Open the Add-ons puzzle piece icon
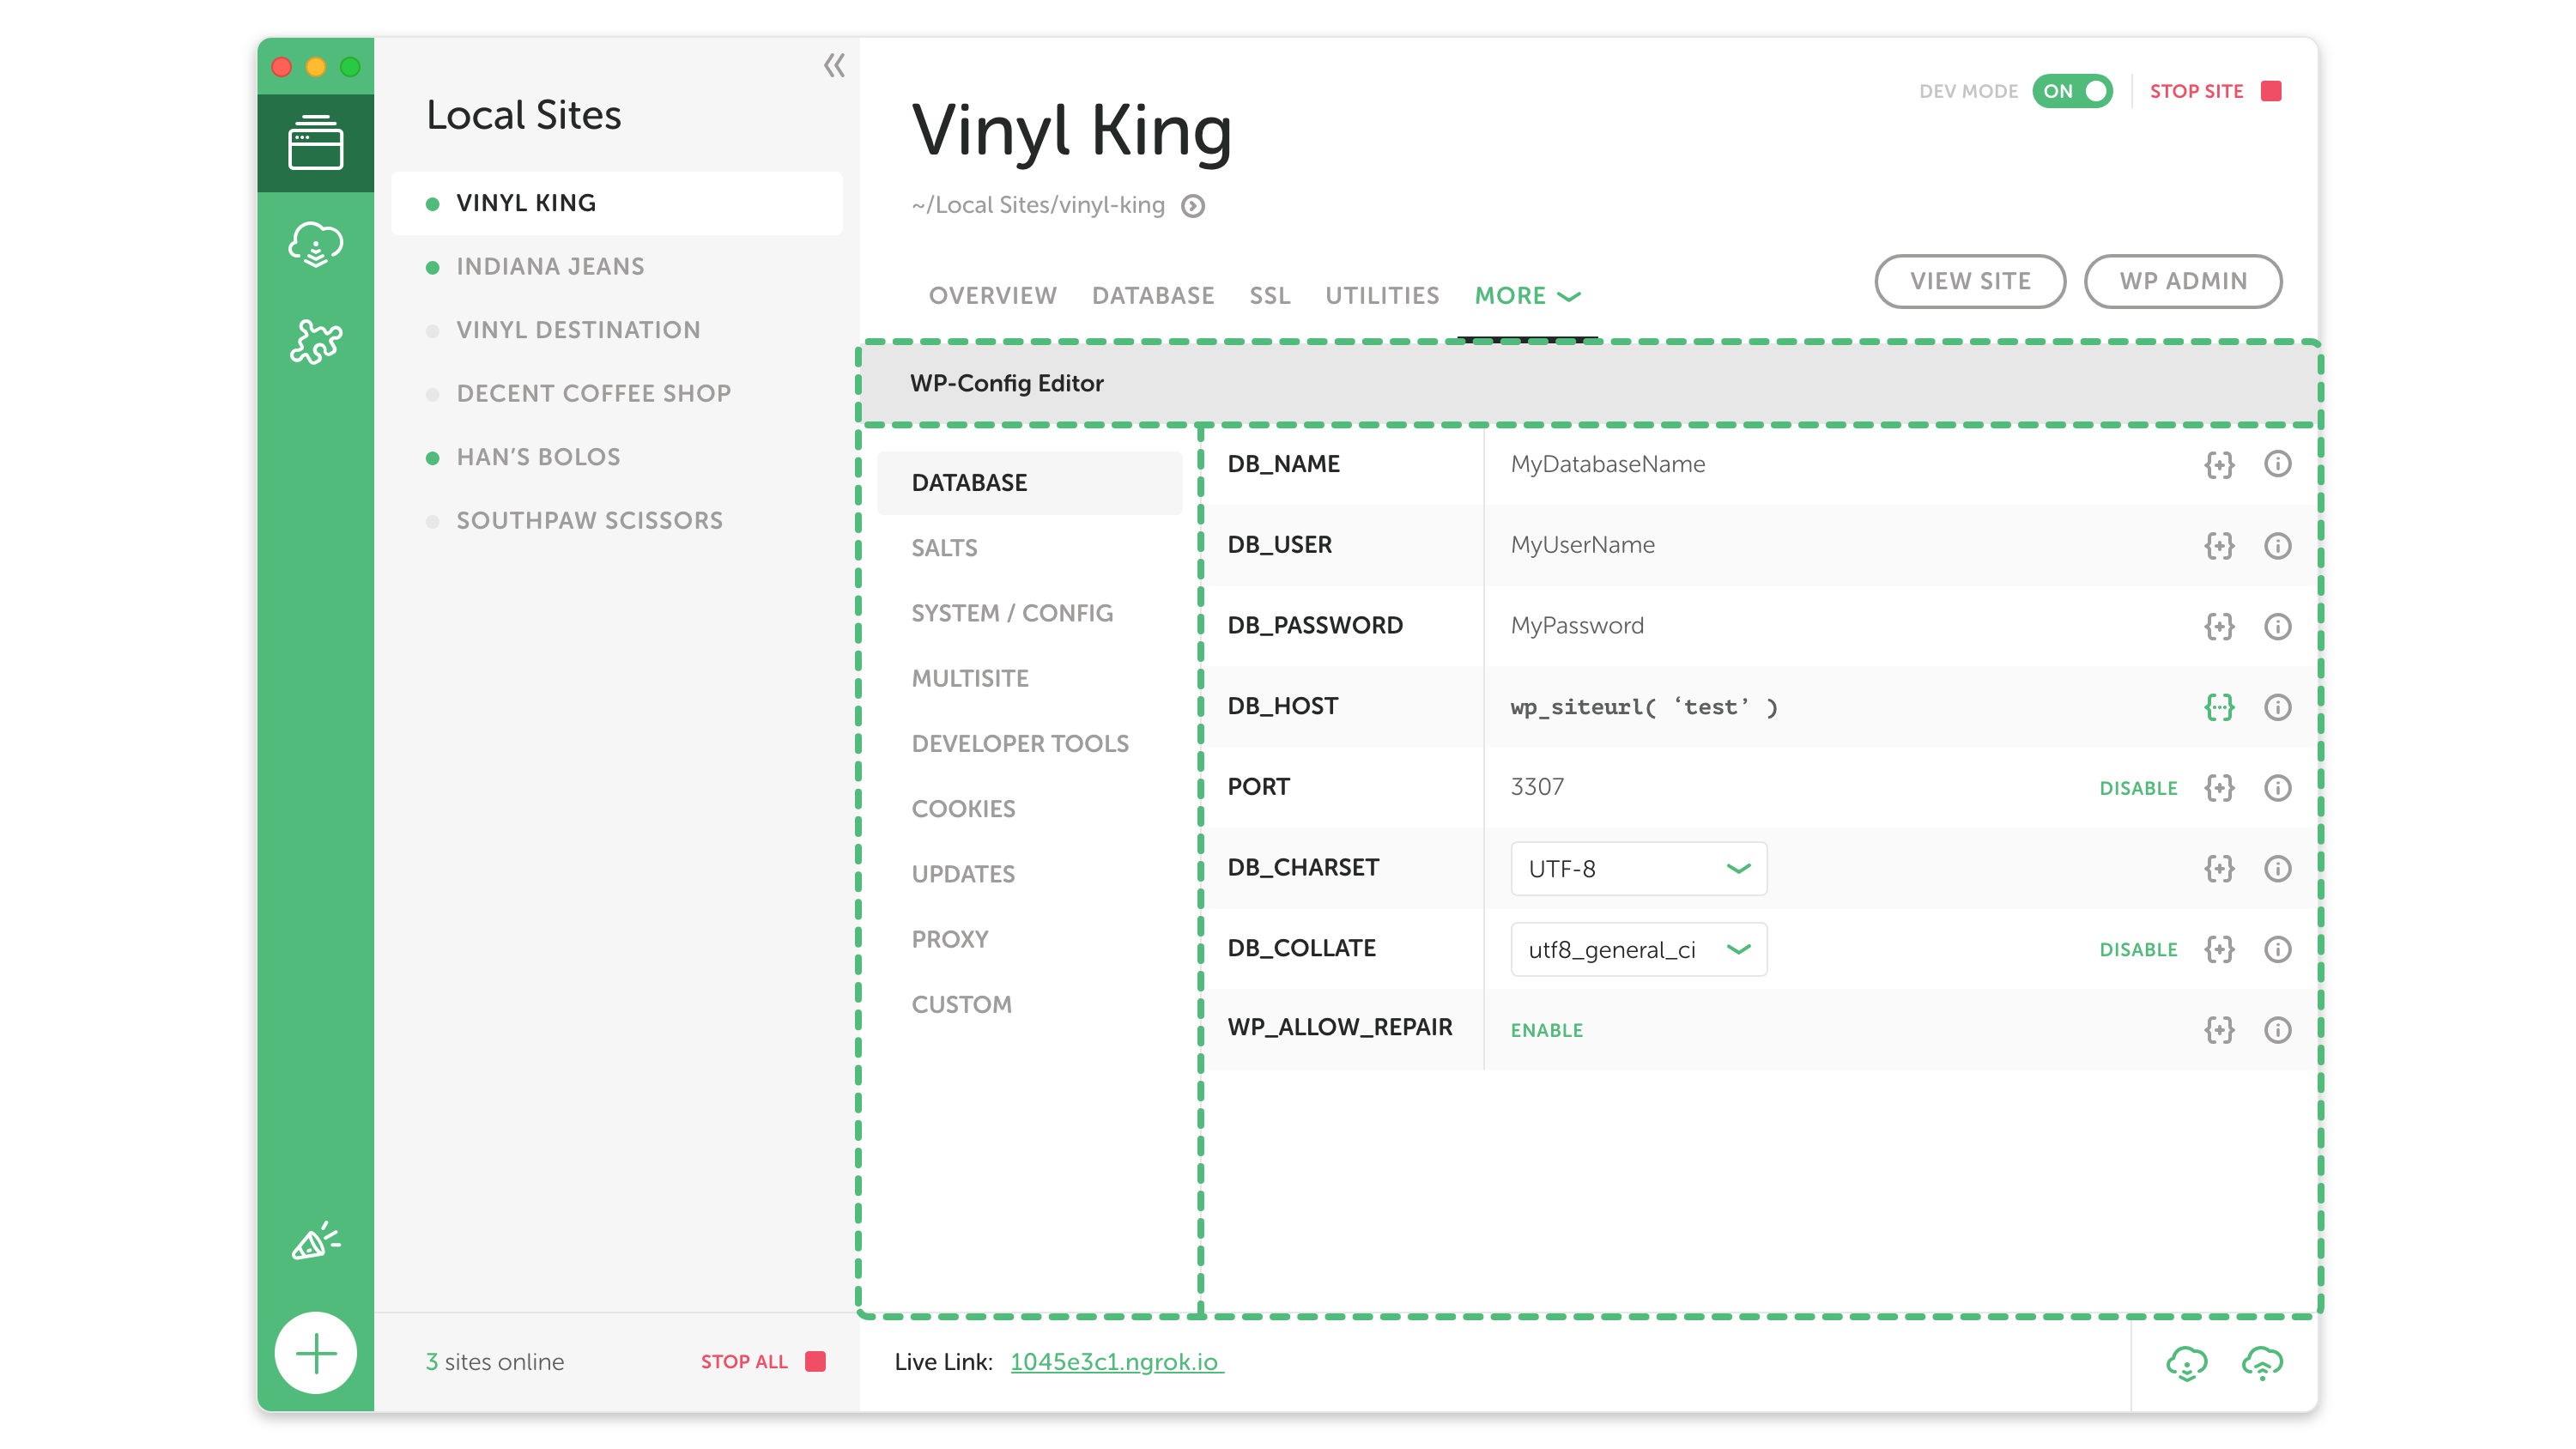The image size is (2576, 1449). [315, 341]
